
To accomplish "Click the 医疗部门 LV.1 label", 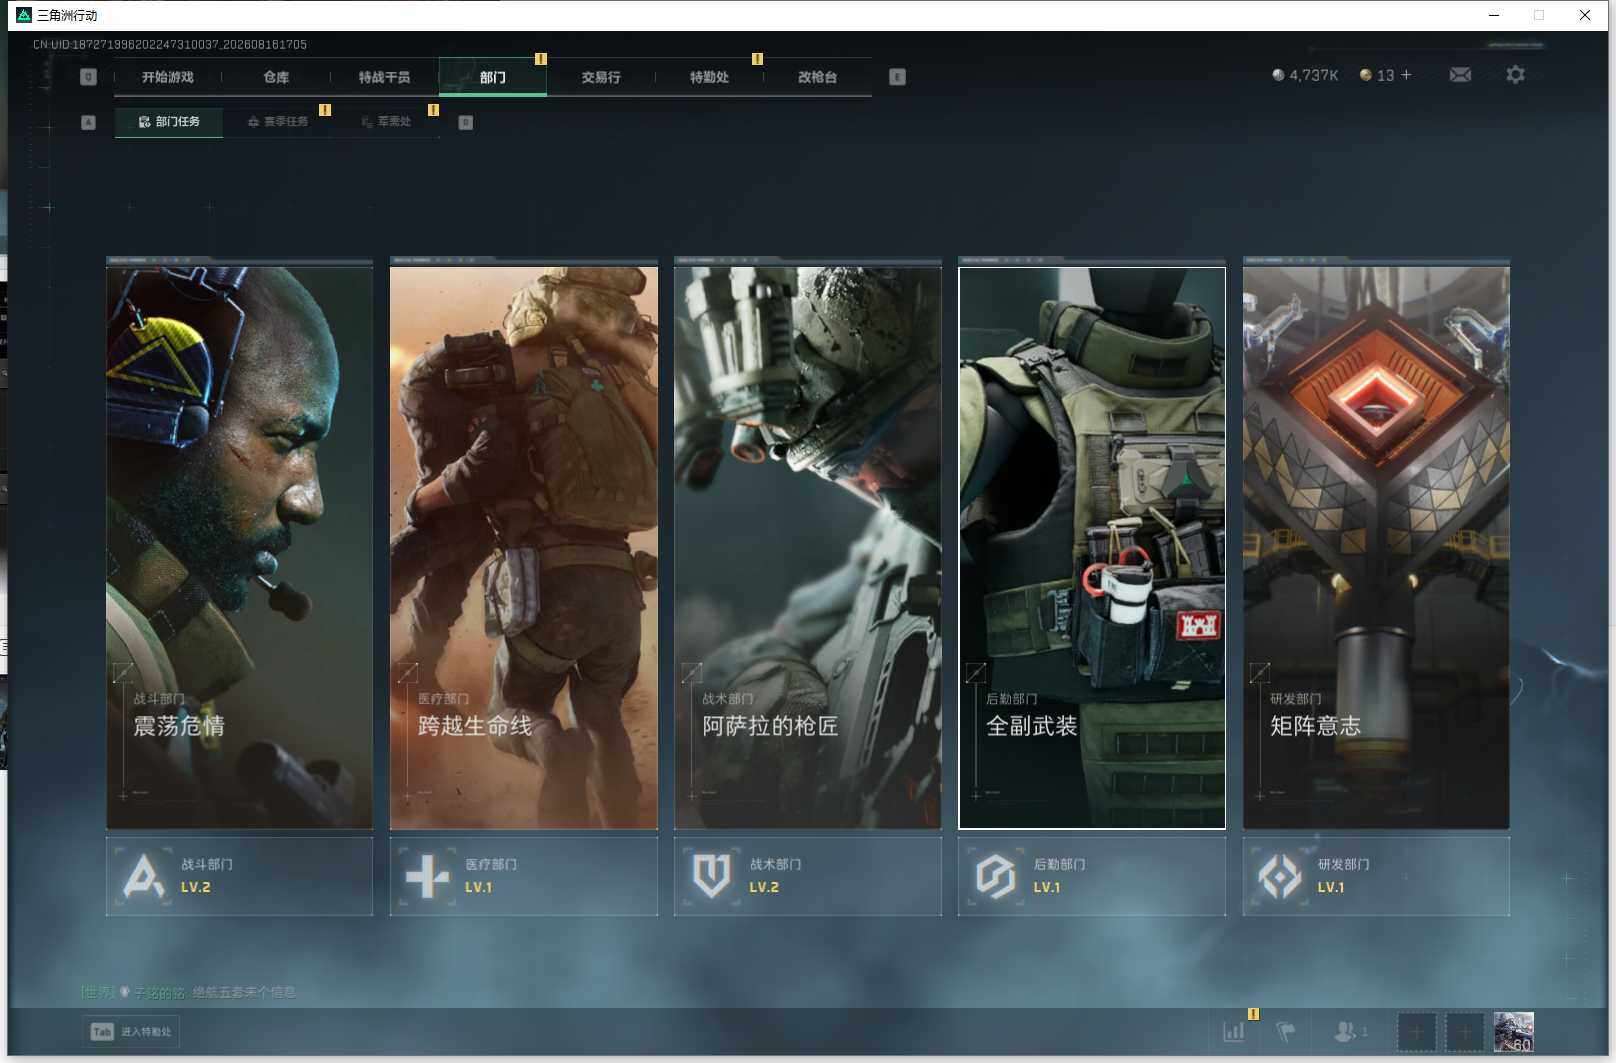I will (x=479, y=887).
